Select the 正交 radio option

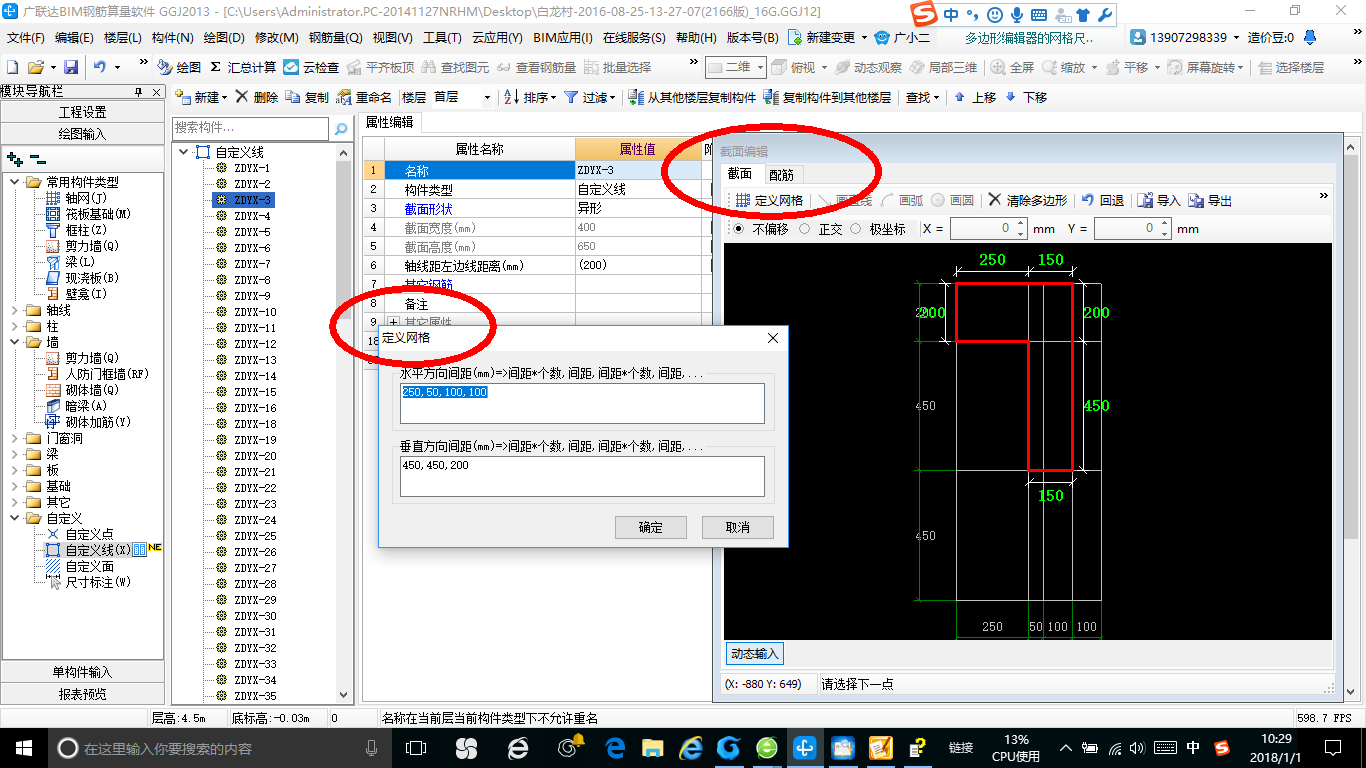pyautogui.click(x=821, y=229)
